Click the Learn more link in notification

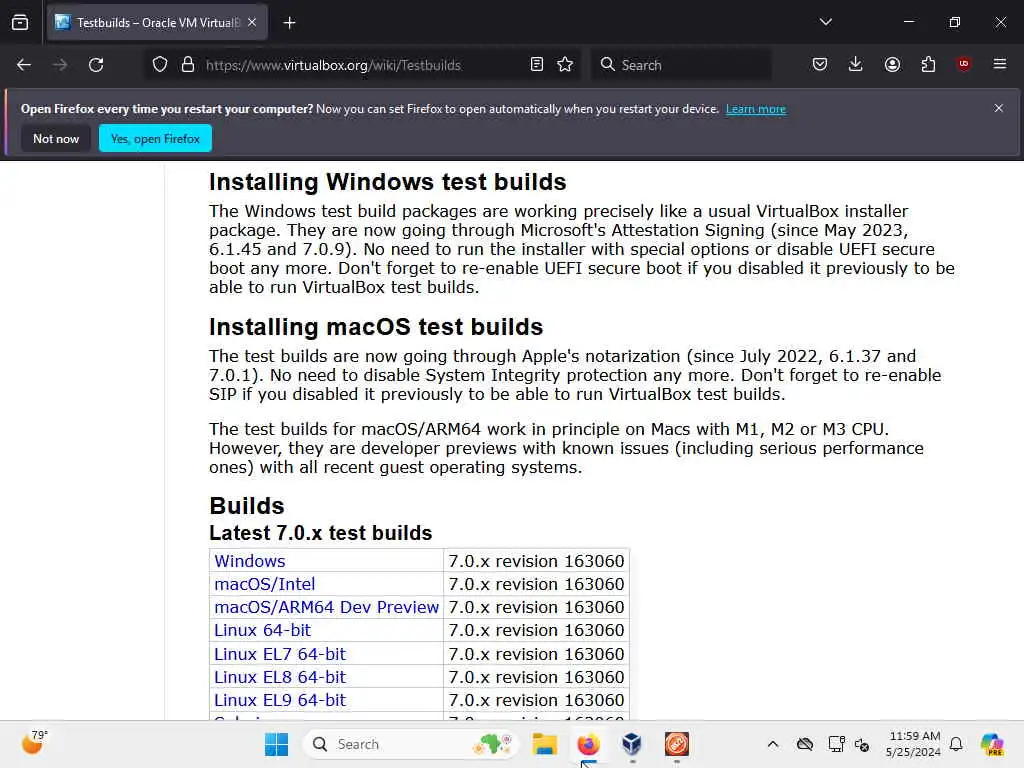tap(756, 109)
